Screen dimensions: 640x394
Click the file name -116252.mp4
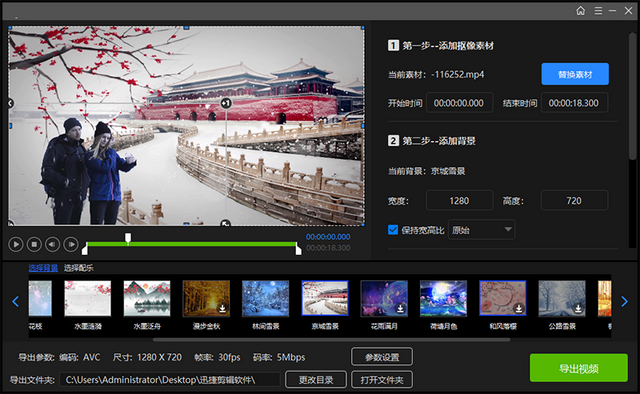tap(458, 75)
